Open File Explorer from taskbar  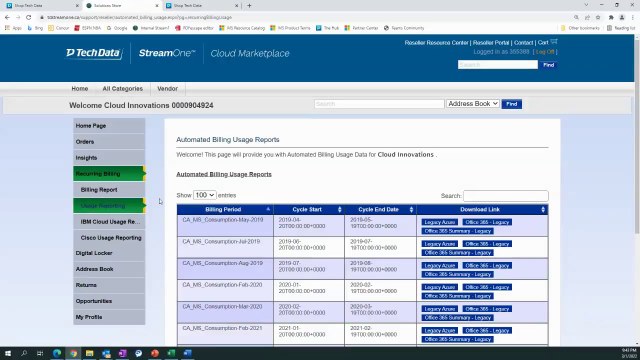click(89, 353)
